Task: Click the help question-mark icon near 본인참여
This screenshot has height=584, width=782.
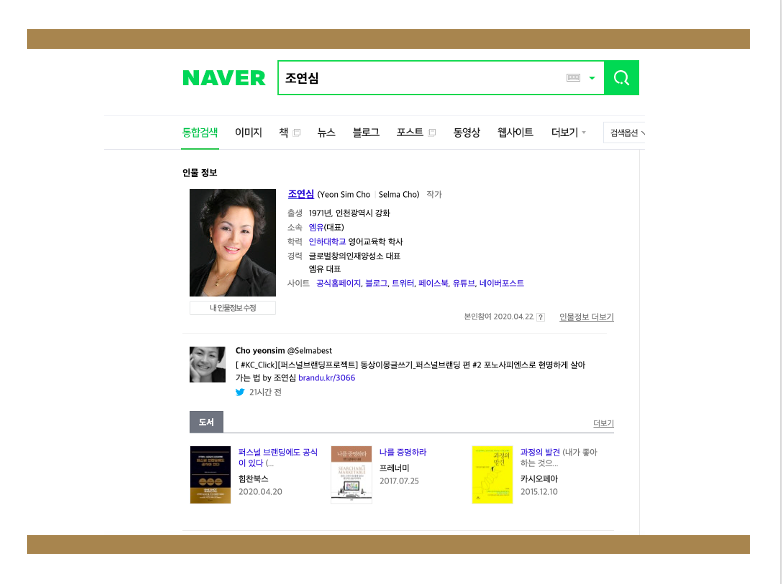Action: pos(541,317)
